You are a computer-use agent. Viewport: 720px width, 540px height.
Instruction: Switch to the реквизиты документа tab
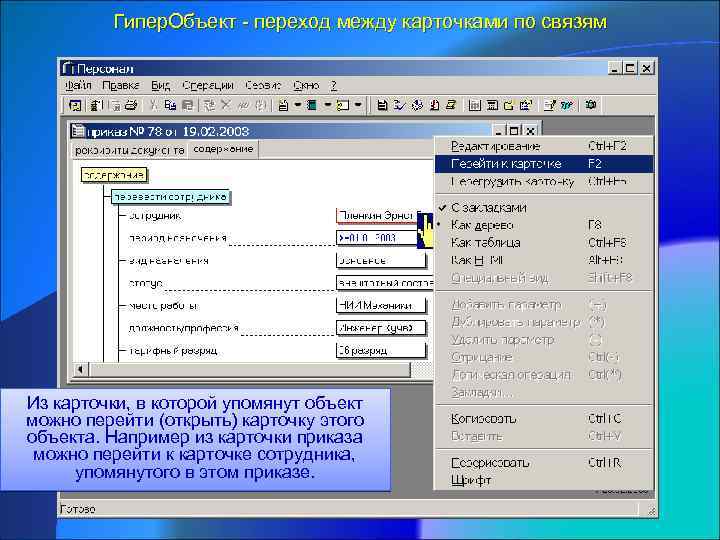coord(129,150)
